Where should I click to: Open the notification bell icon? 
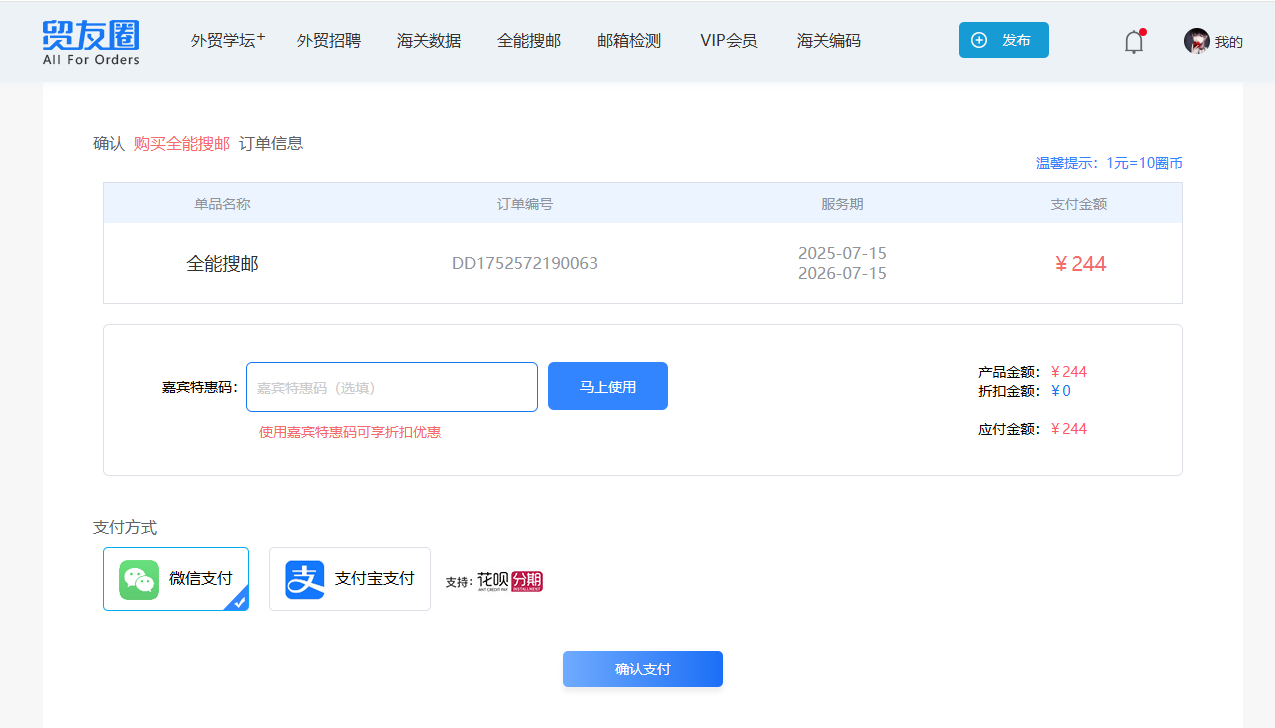coord(1133,42)
